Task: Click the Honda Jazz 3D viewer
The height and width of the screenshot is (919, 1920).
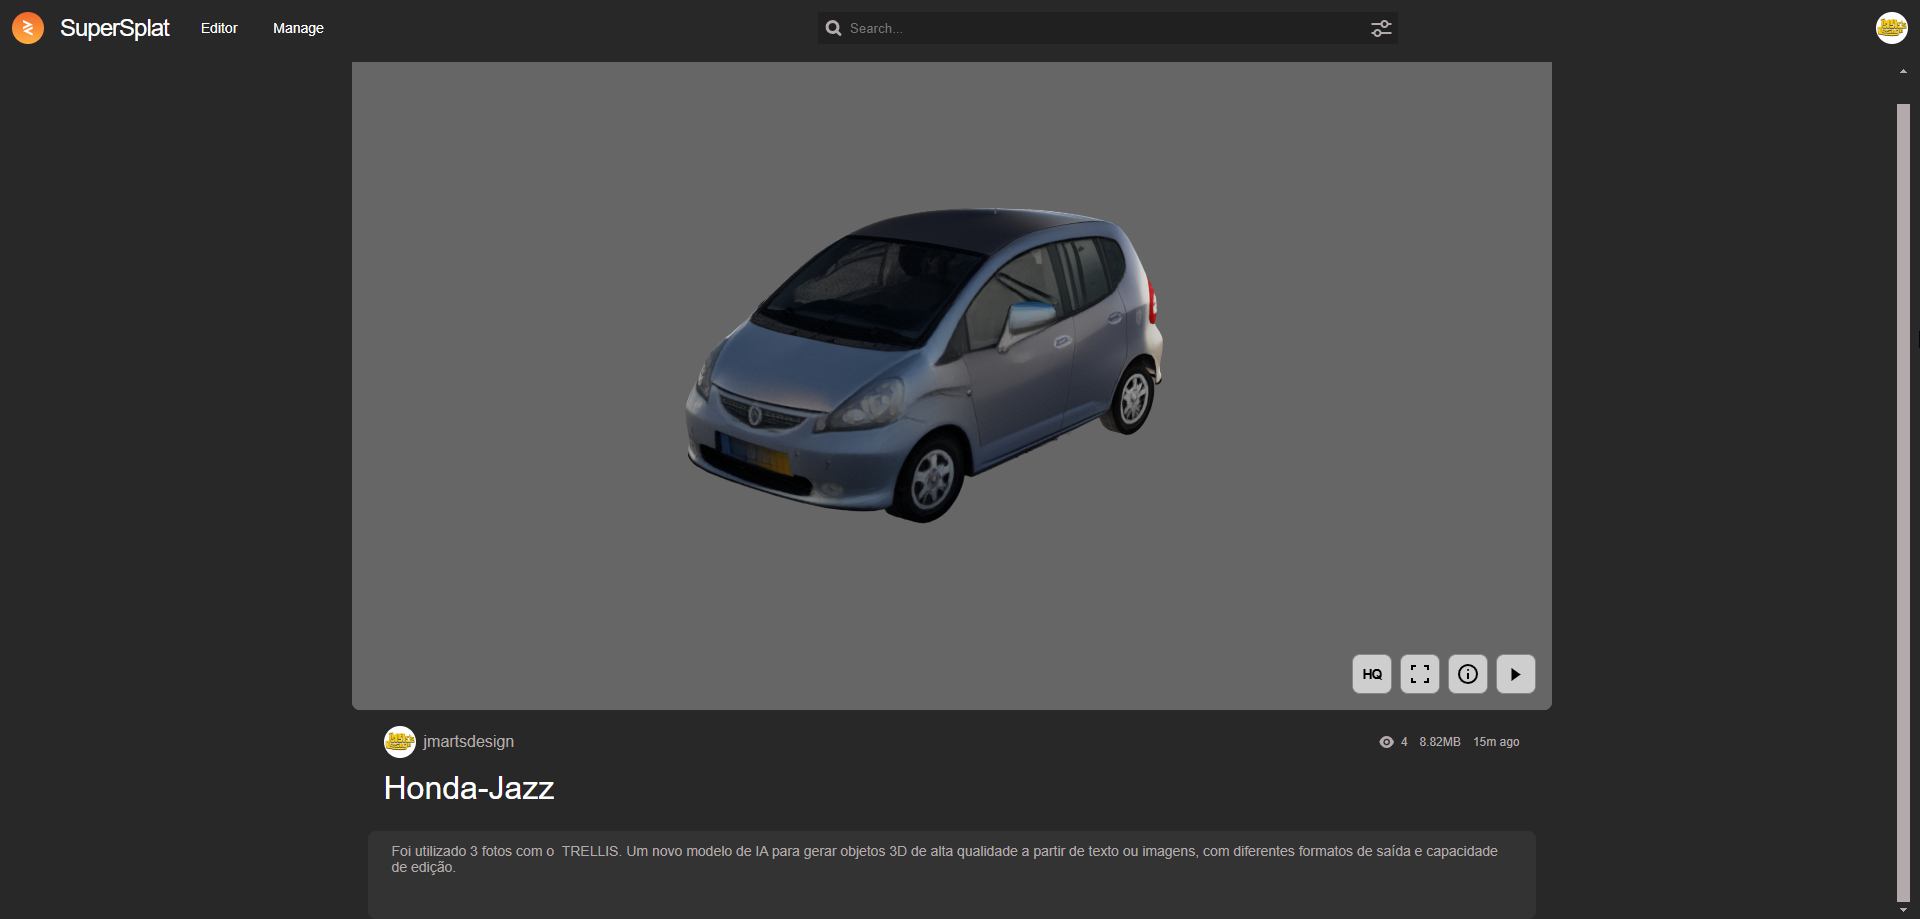Action: pyautogui.click(x=951, y=386)
